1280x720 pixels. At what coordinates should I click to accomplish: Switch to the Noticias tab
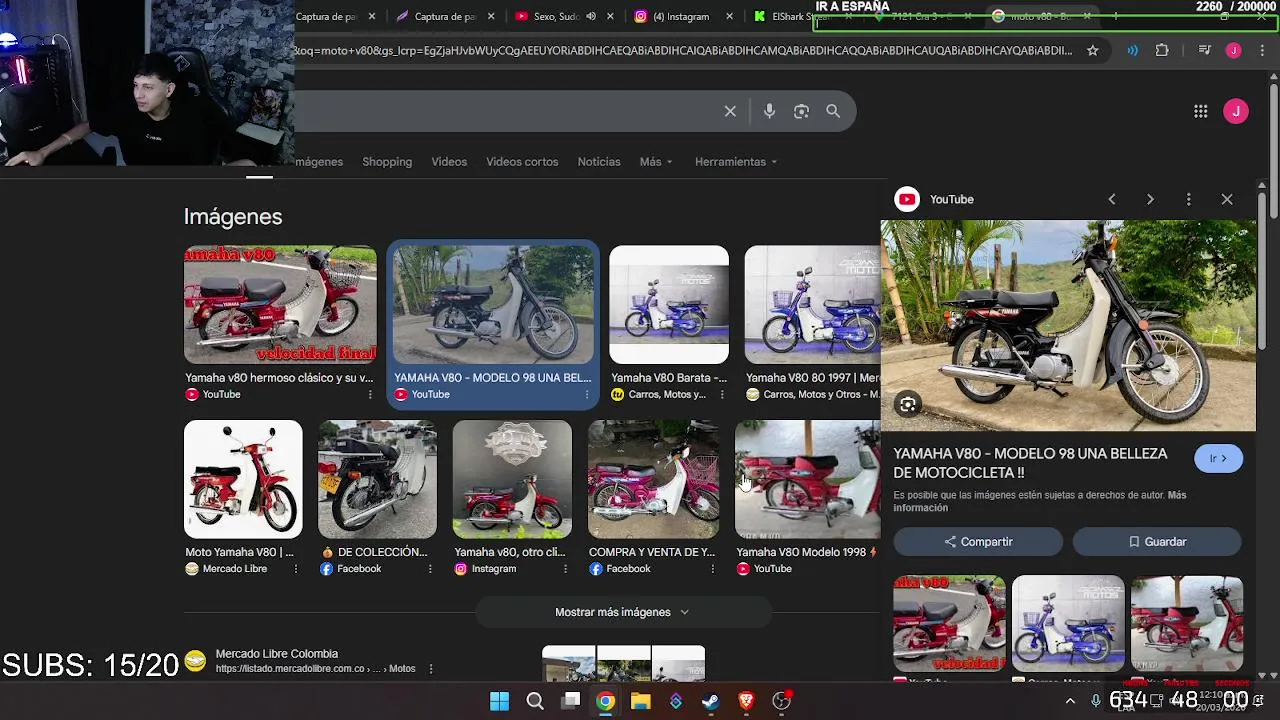pos(599,162)
